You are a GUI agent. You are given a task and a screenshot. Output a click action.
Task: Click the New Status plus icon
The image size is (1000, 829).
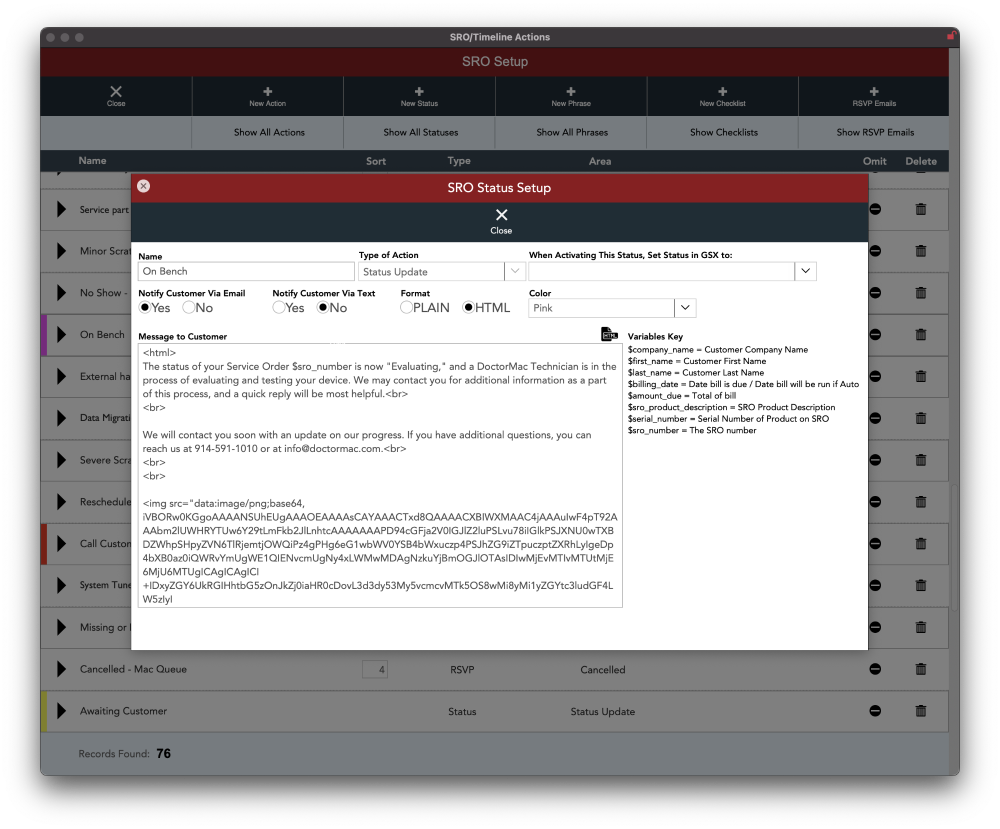coord(419,91)
